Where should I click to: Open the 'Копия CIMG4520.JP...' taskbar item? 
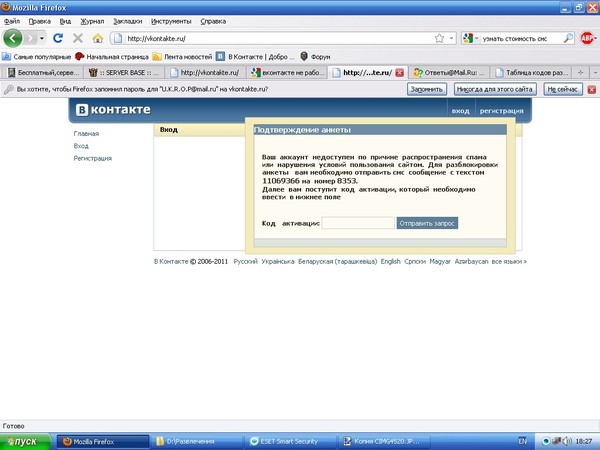[x=384, y=442]
